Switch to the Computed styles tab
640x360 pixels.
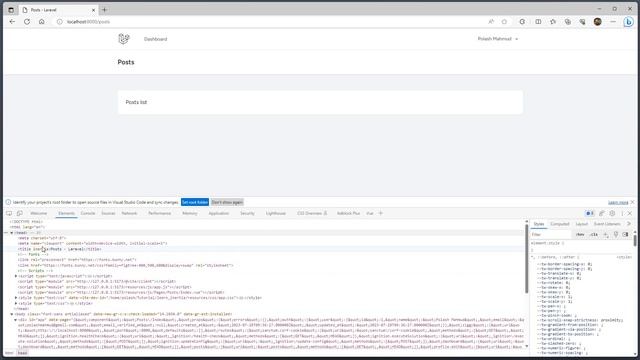[560, 224]
